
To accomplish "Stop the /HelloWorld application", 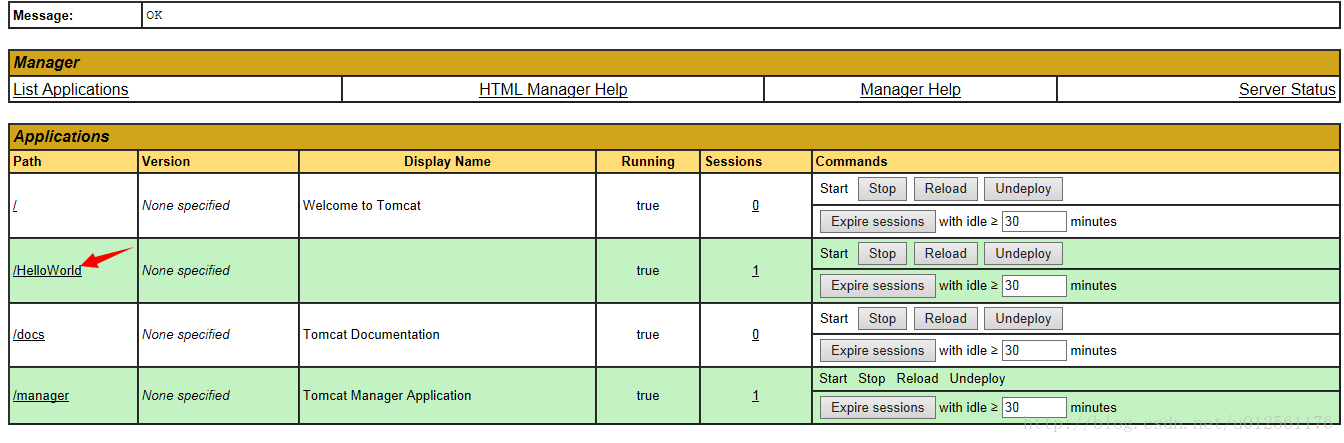I will point(882,254).
